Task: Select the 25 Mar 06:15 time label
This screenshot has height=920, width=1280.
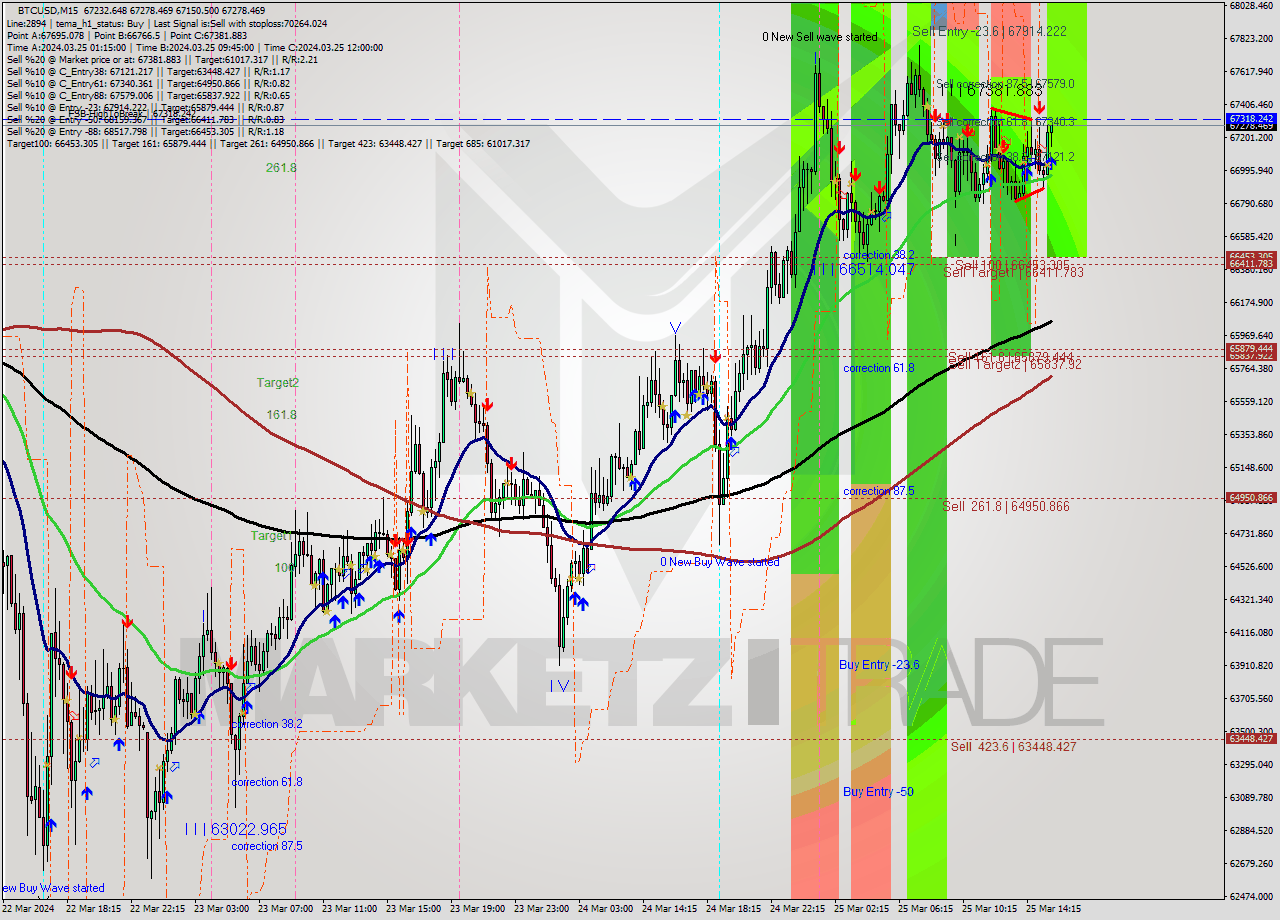Action: 925,909
